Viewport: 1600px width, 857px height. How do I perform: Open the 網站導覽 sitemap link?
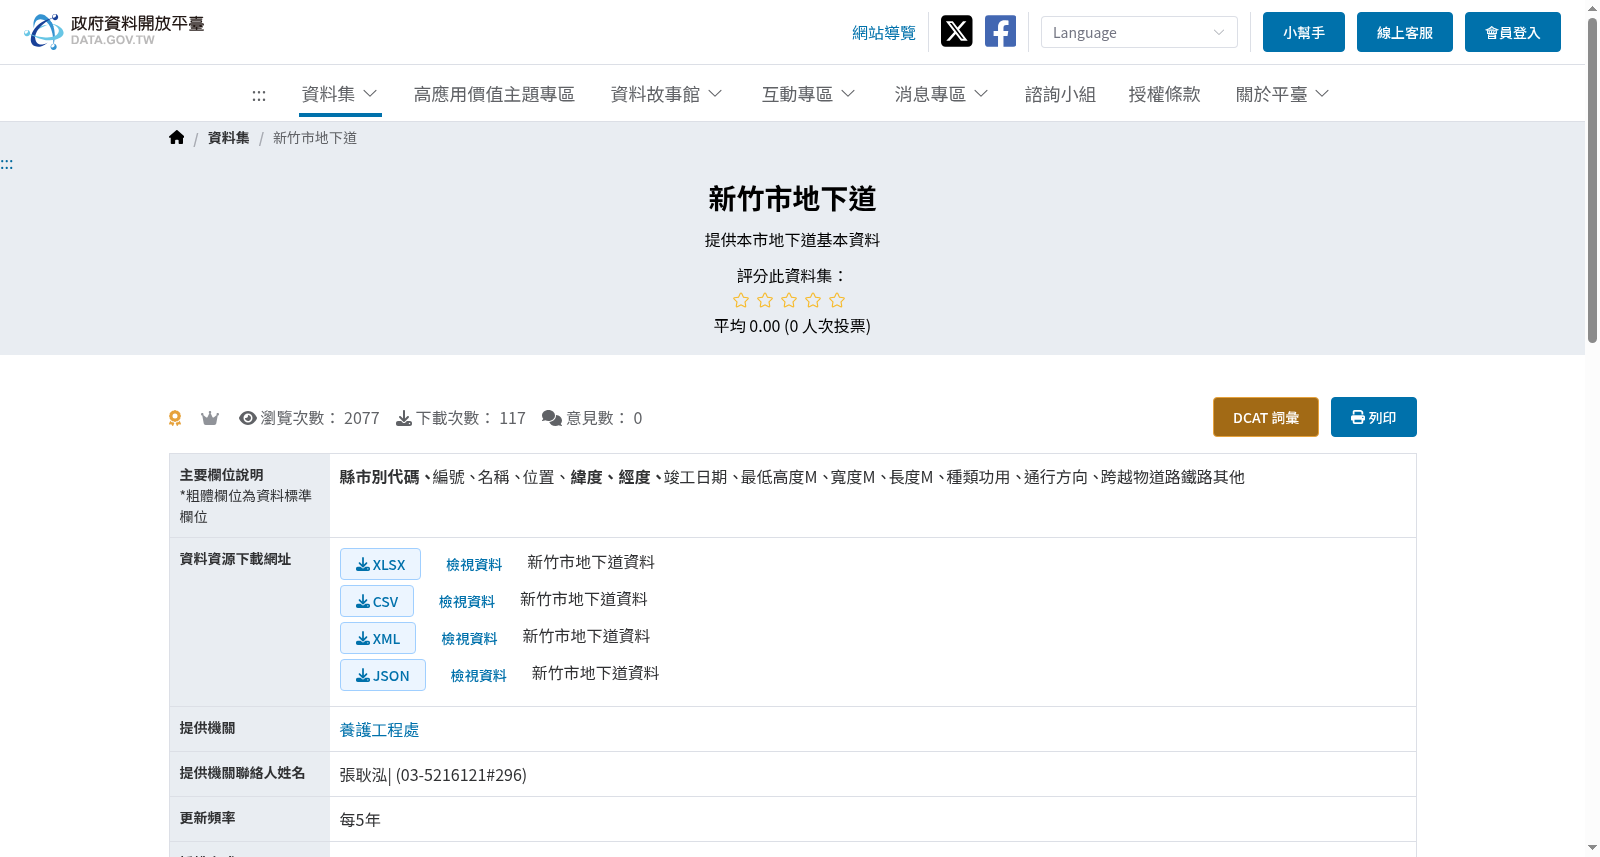[x=884, y=33]
